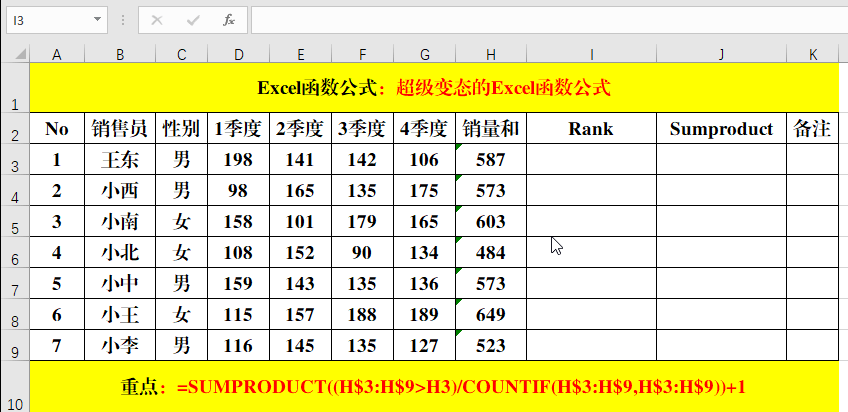Select row 9 header

(15, 345)
